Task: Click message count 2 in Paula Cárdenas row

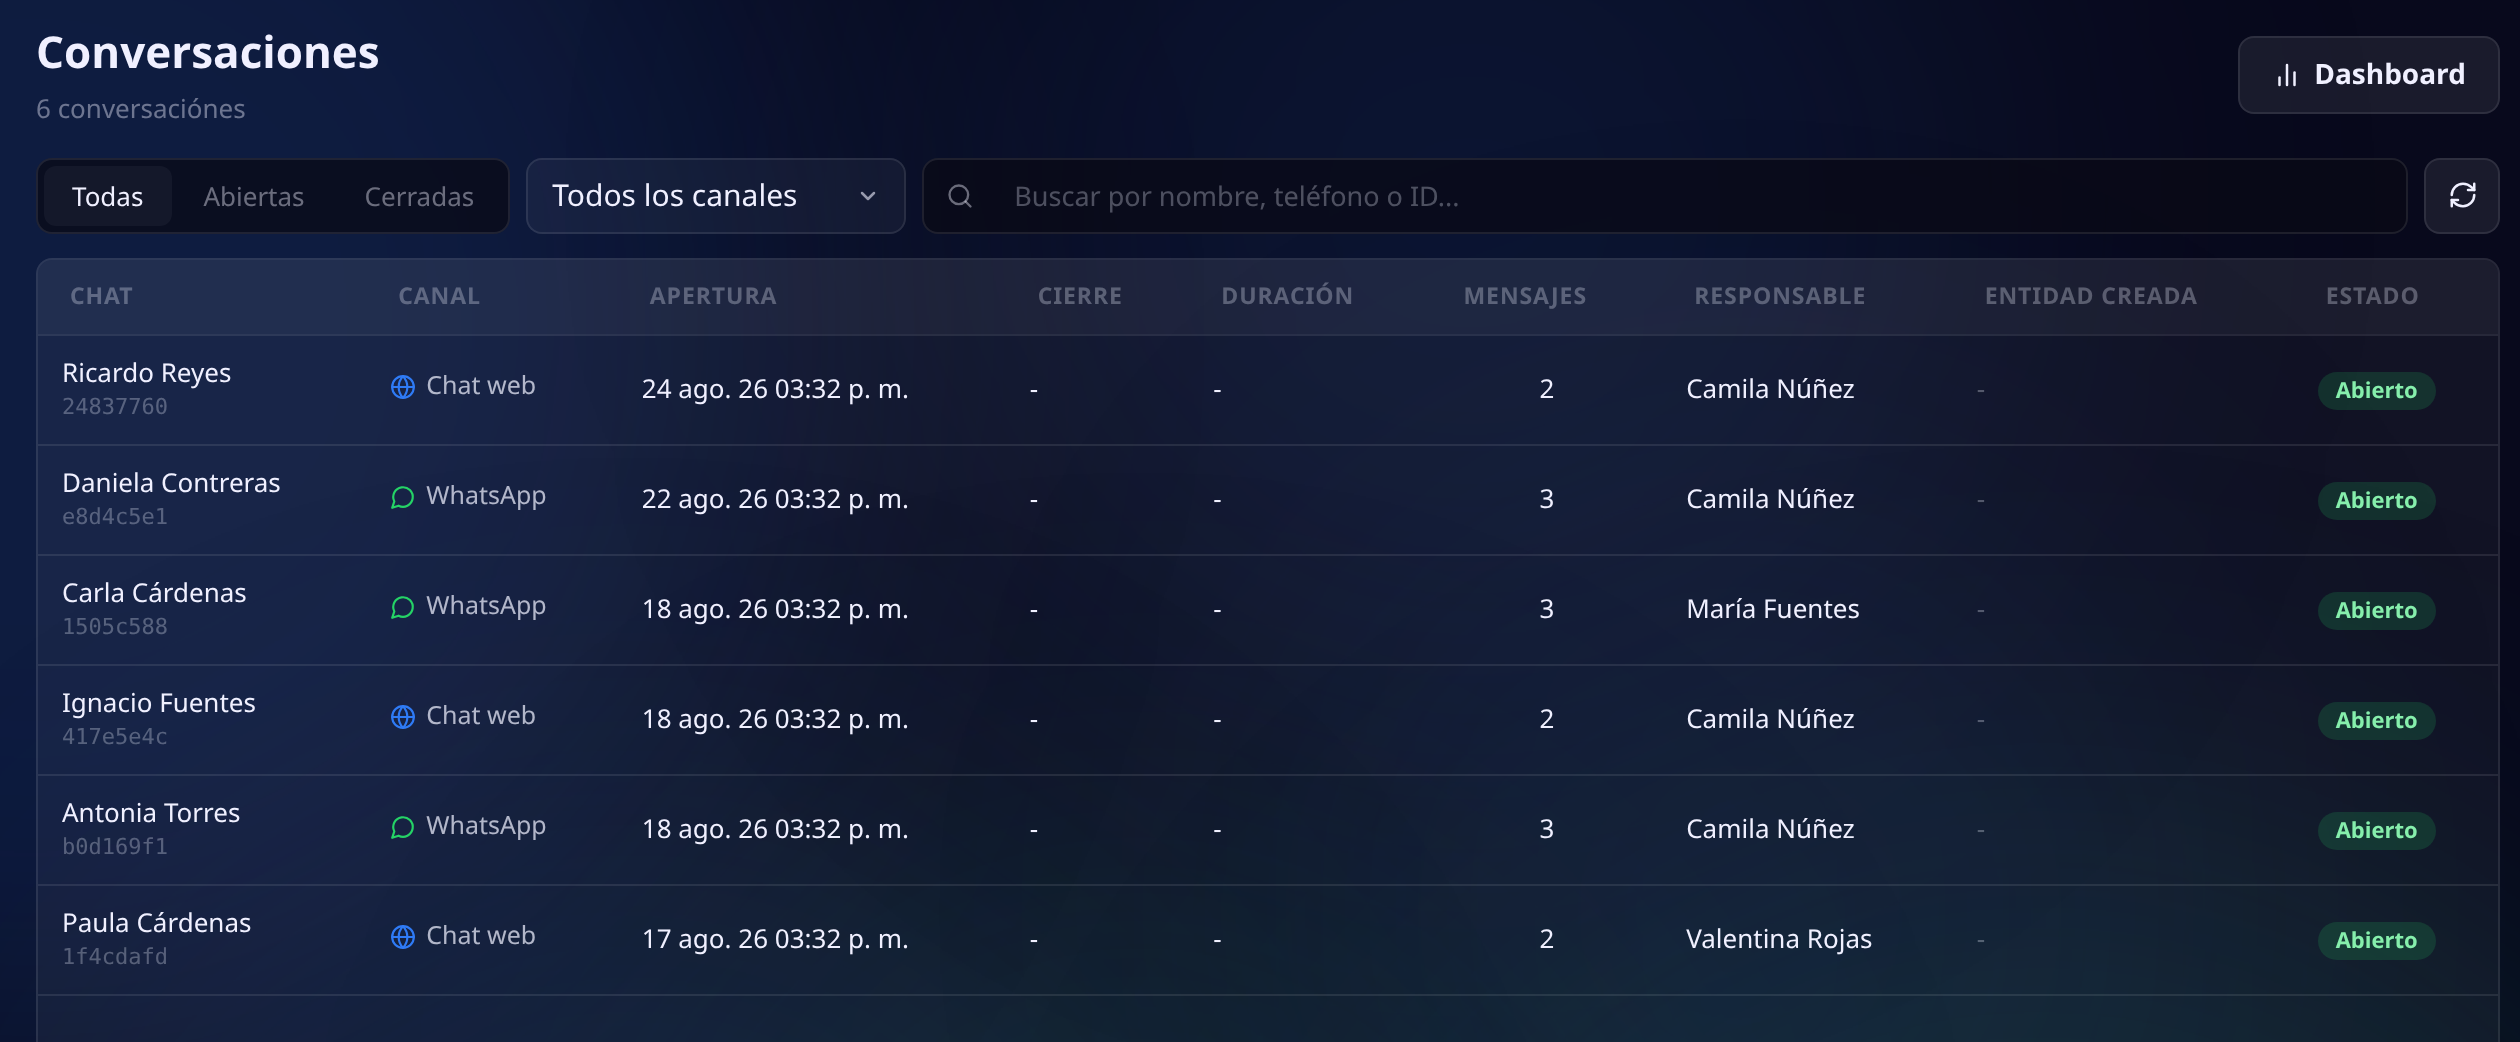Action: pyautogui.click(x=1546, y=939)
